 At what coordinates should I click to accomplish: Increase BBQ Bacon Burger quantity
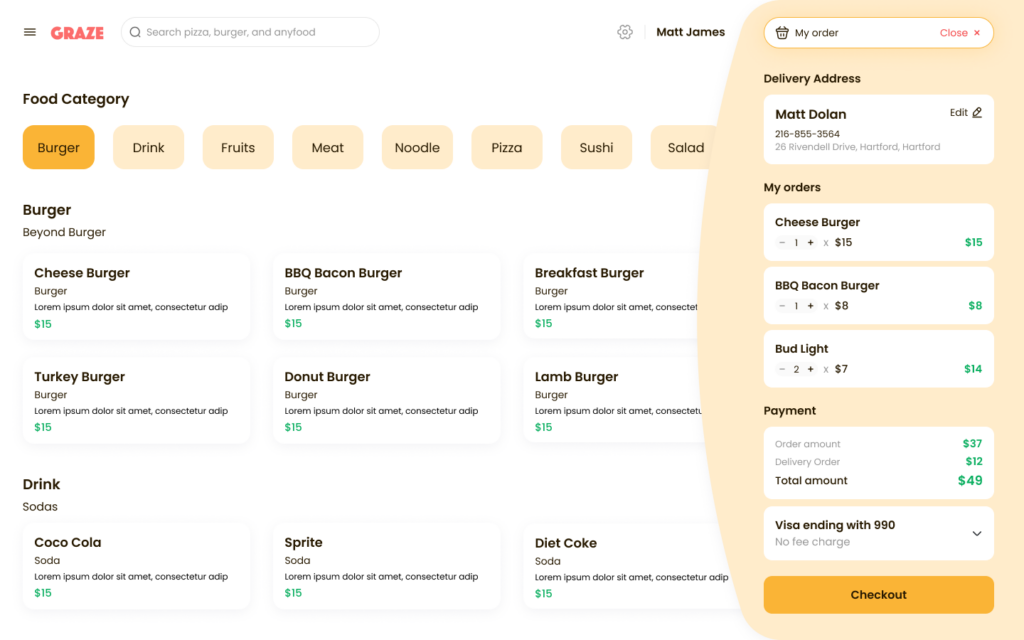point(808,305)
